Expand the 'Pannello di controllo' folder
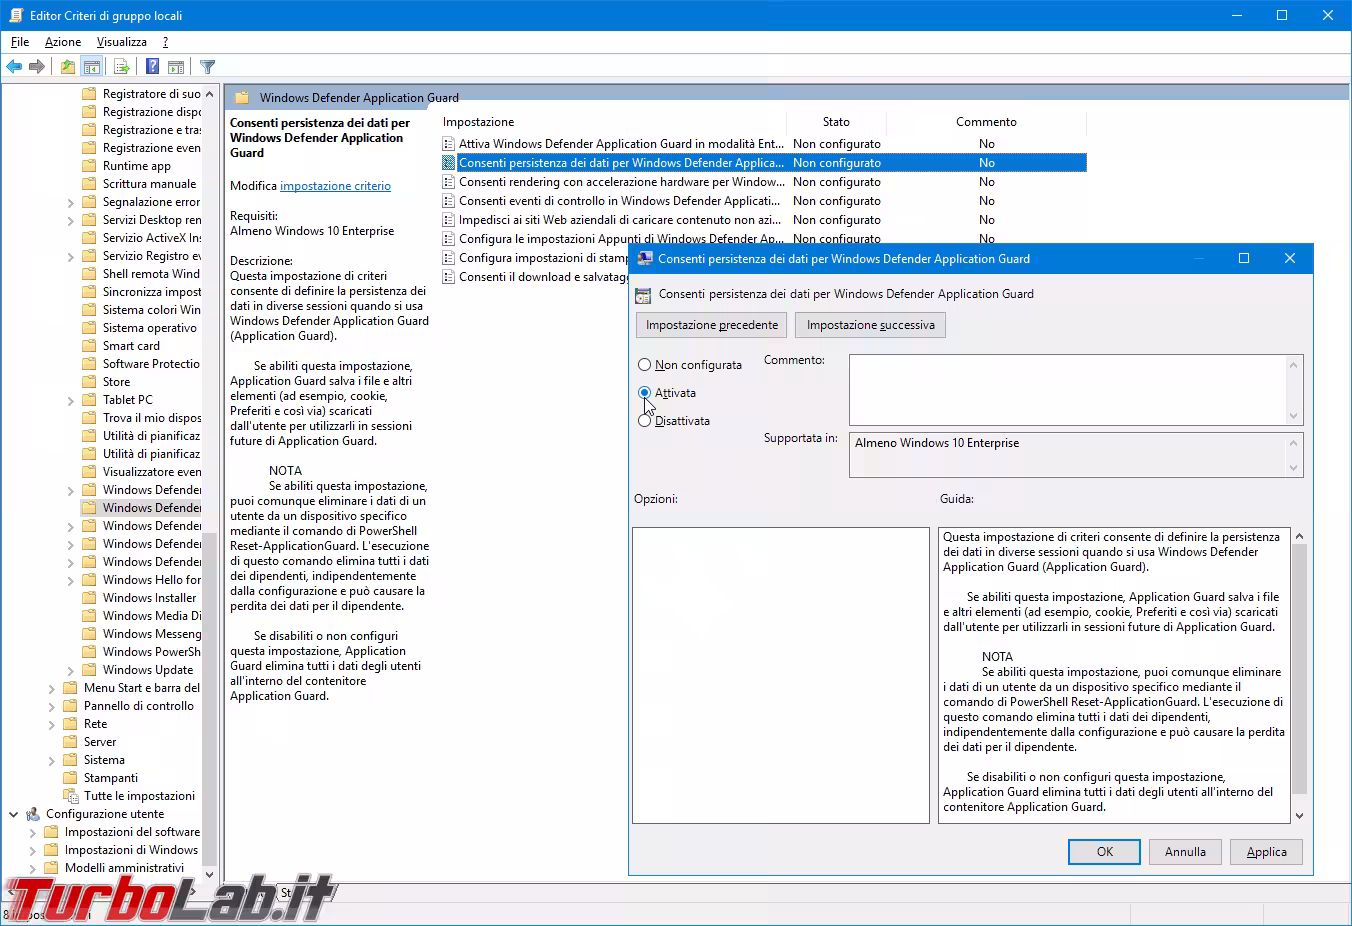The width and height of the screenshot is (1352, 926). 52,706
